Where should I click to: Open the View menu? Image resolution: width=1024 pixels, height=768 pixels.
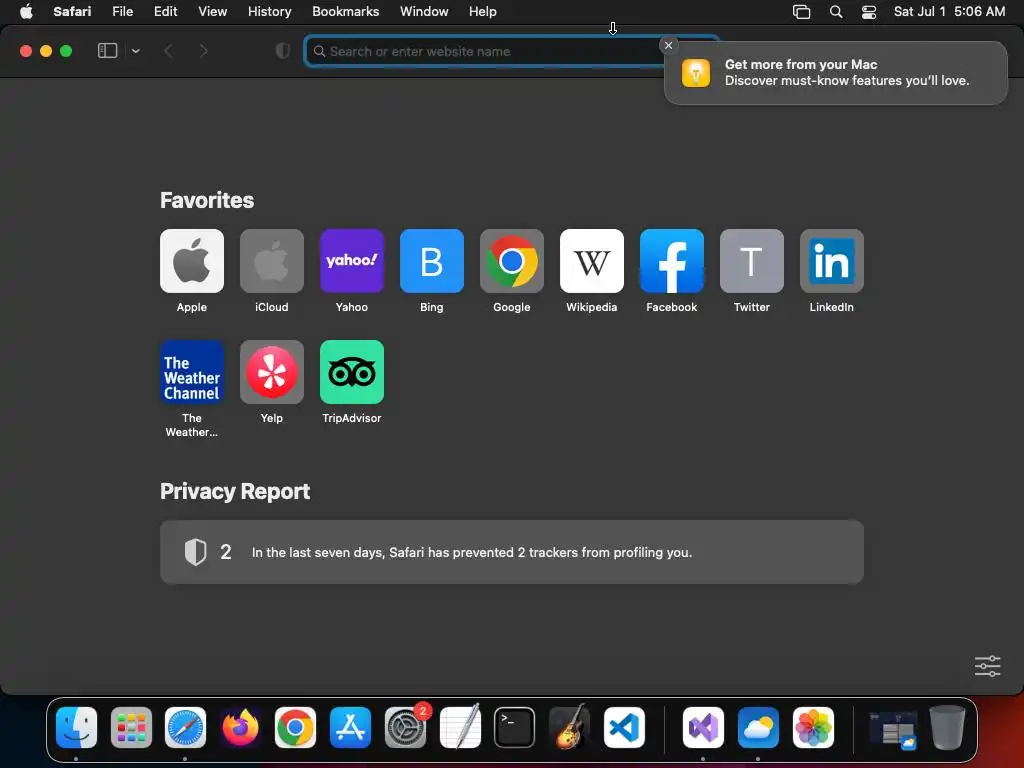click(x=212, y=11)
